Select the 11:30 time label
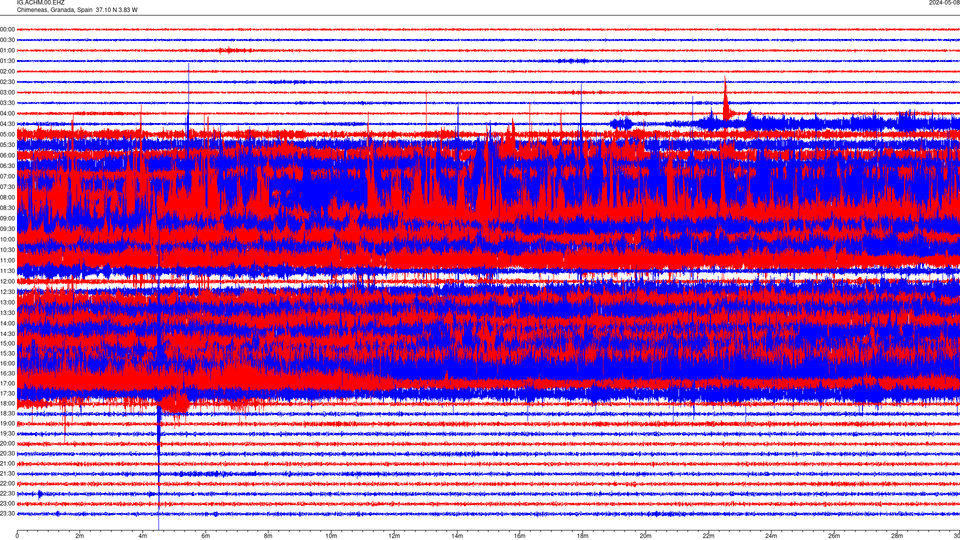 pyautogui.click(x=7, y=271)
